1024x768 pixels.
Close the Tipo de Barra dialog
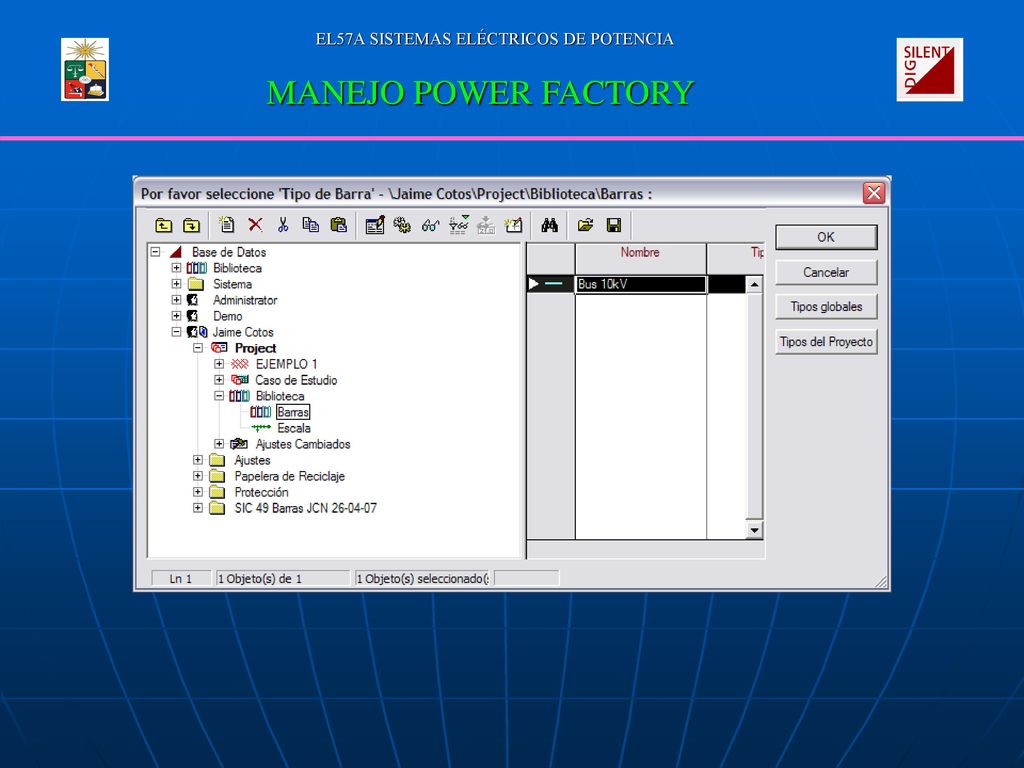pos(874,193)
